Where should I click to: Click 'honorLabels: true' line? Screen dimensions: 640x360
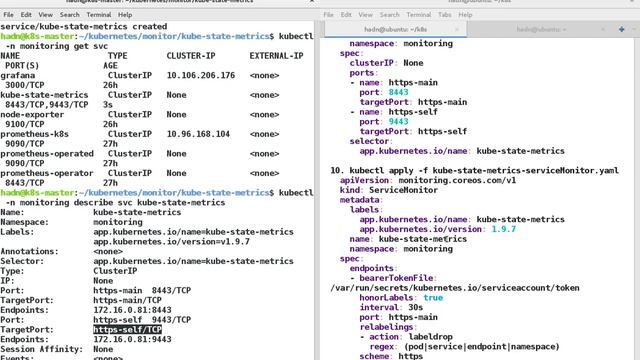pos(401,298)
